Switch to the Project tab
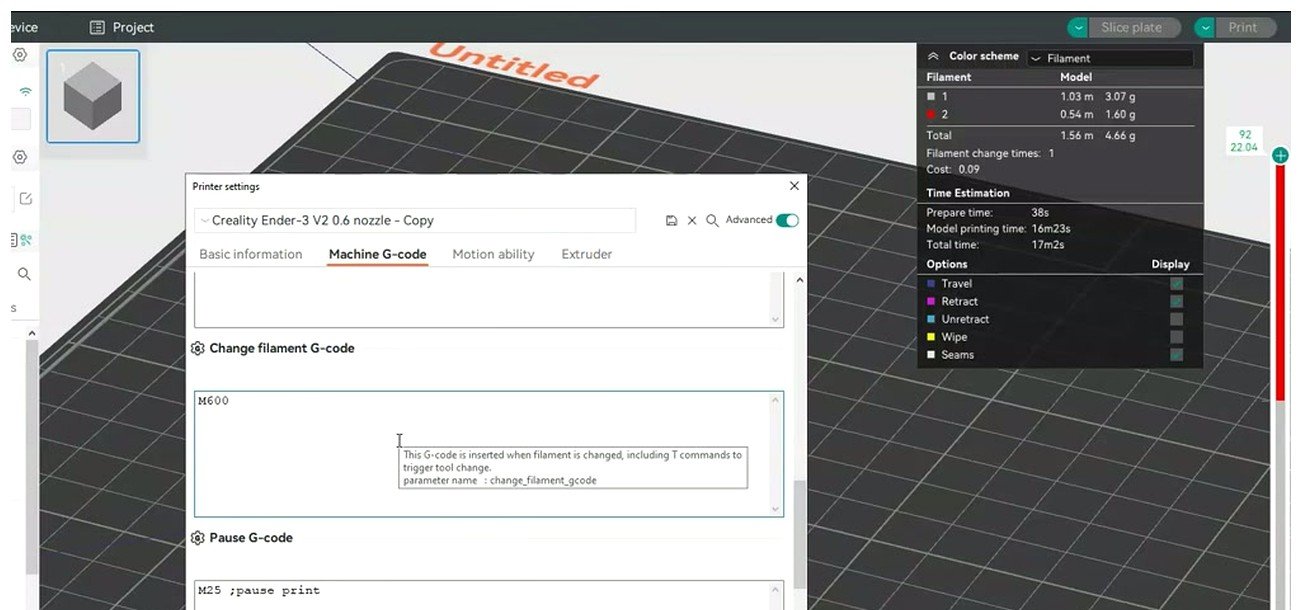Image resolution: width=1302 pixels, height=610 pixels. pyautogui.click(x=122, y=28)
